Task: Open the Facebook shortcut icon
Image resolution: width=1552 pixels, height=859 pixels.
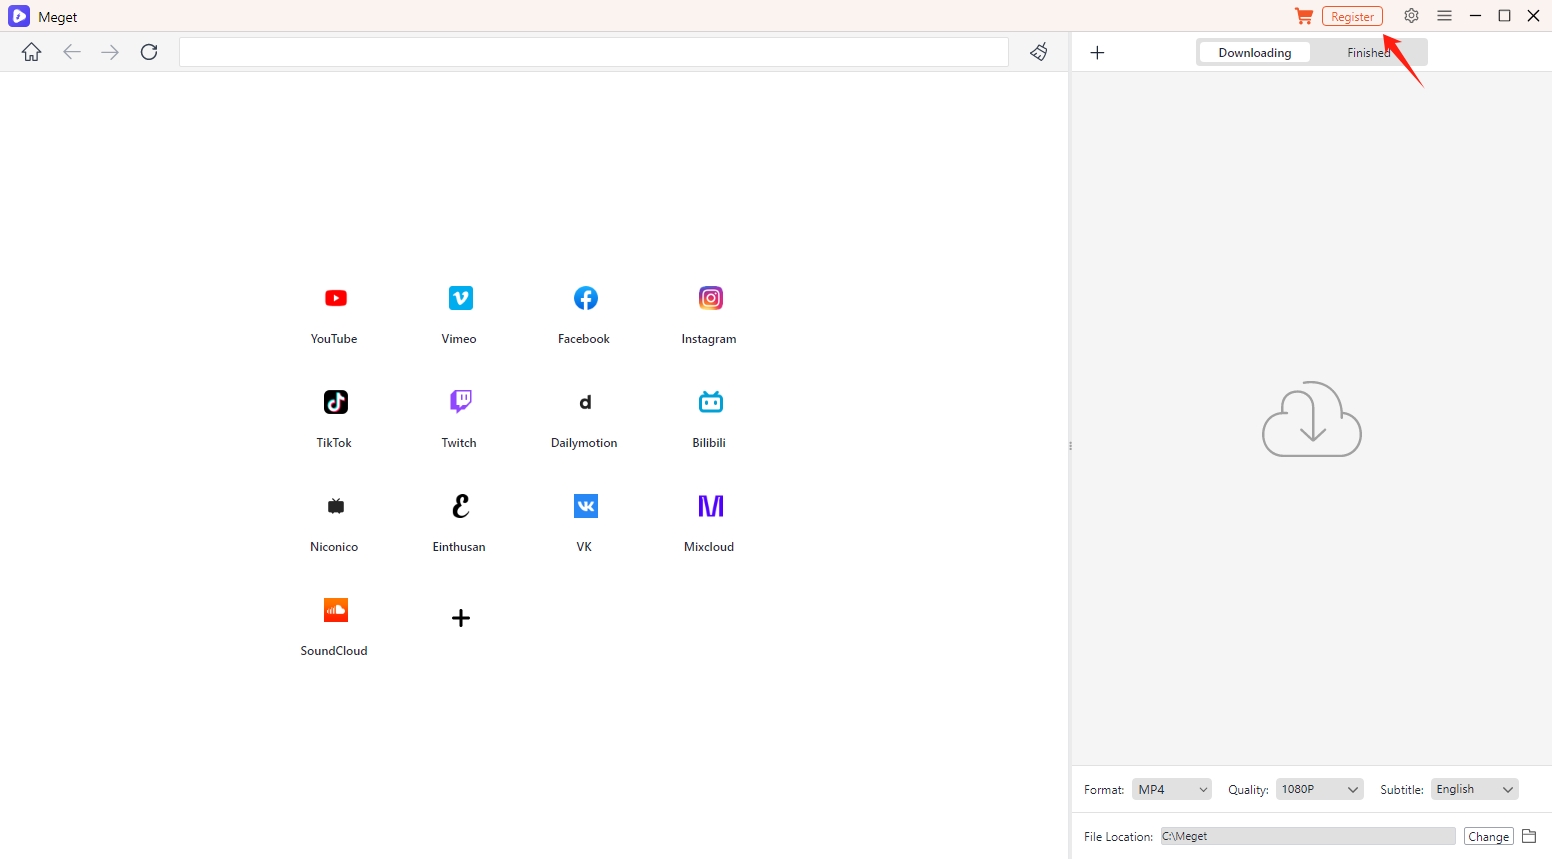Action: [x=586, y=298]
